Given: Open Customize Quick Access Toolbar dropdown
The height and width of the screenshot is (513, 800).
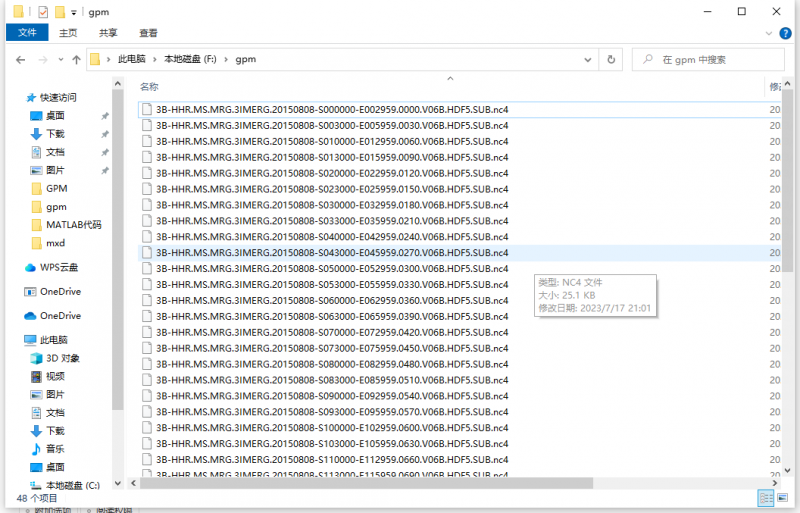Looking at the screenshot, I should pos(74,12).
